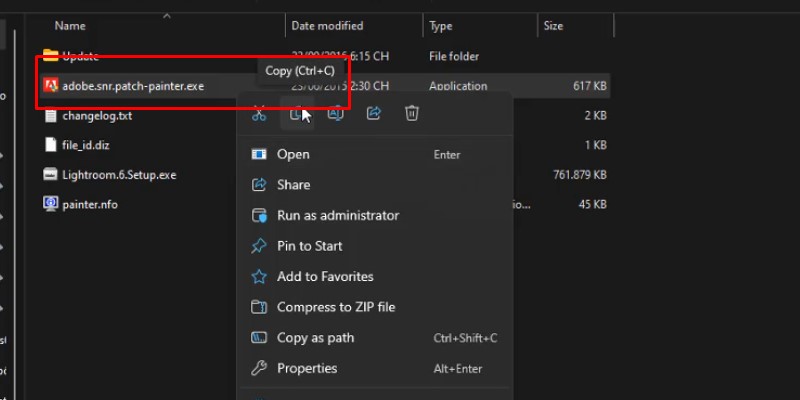
Task: Sort by the Type column header
Action: click(x=440, y=26)
